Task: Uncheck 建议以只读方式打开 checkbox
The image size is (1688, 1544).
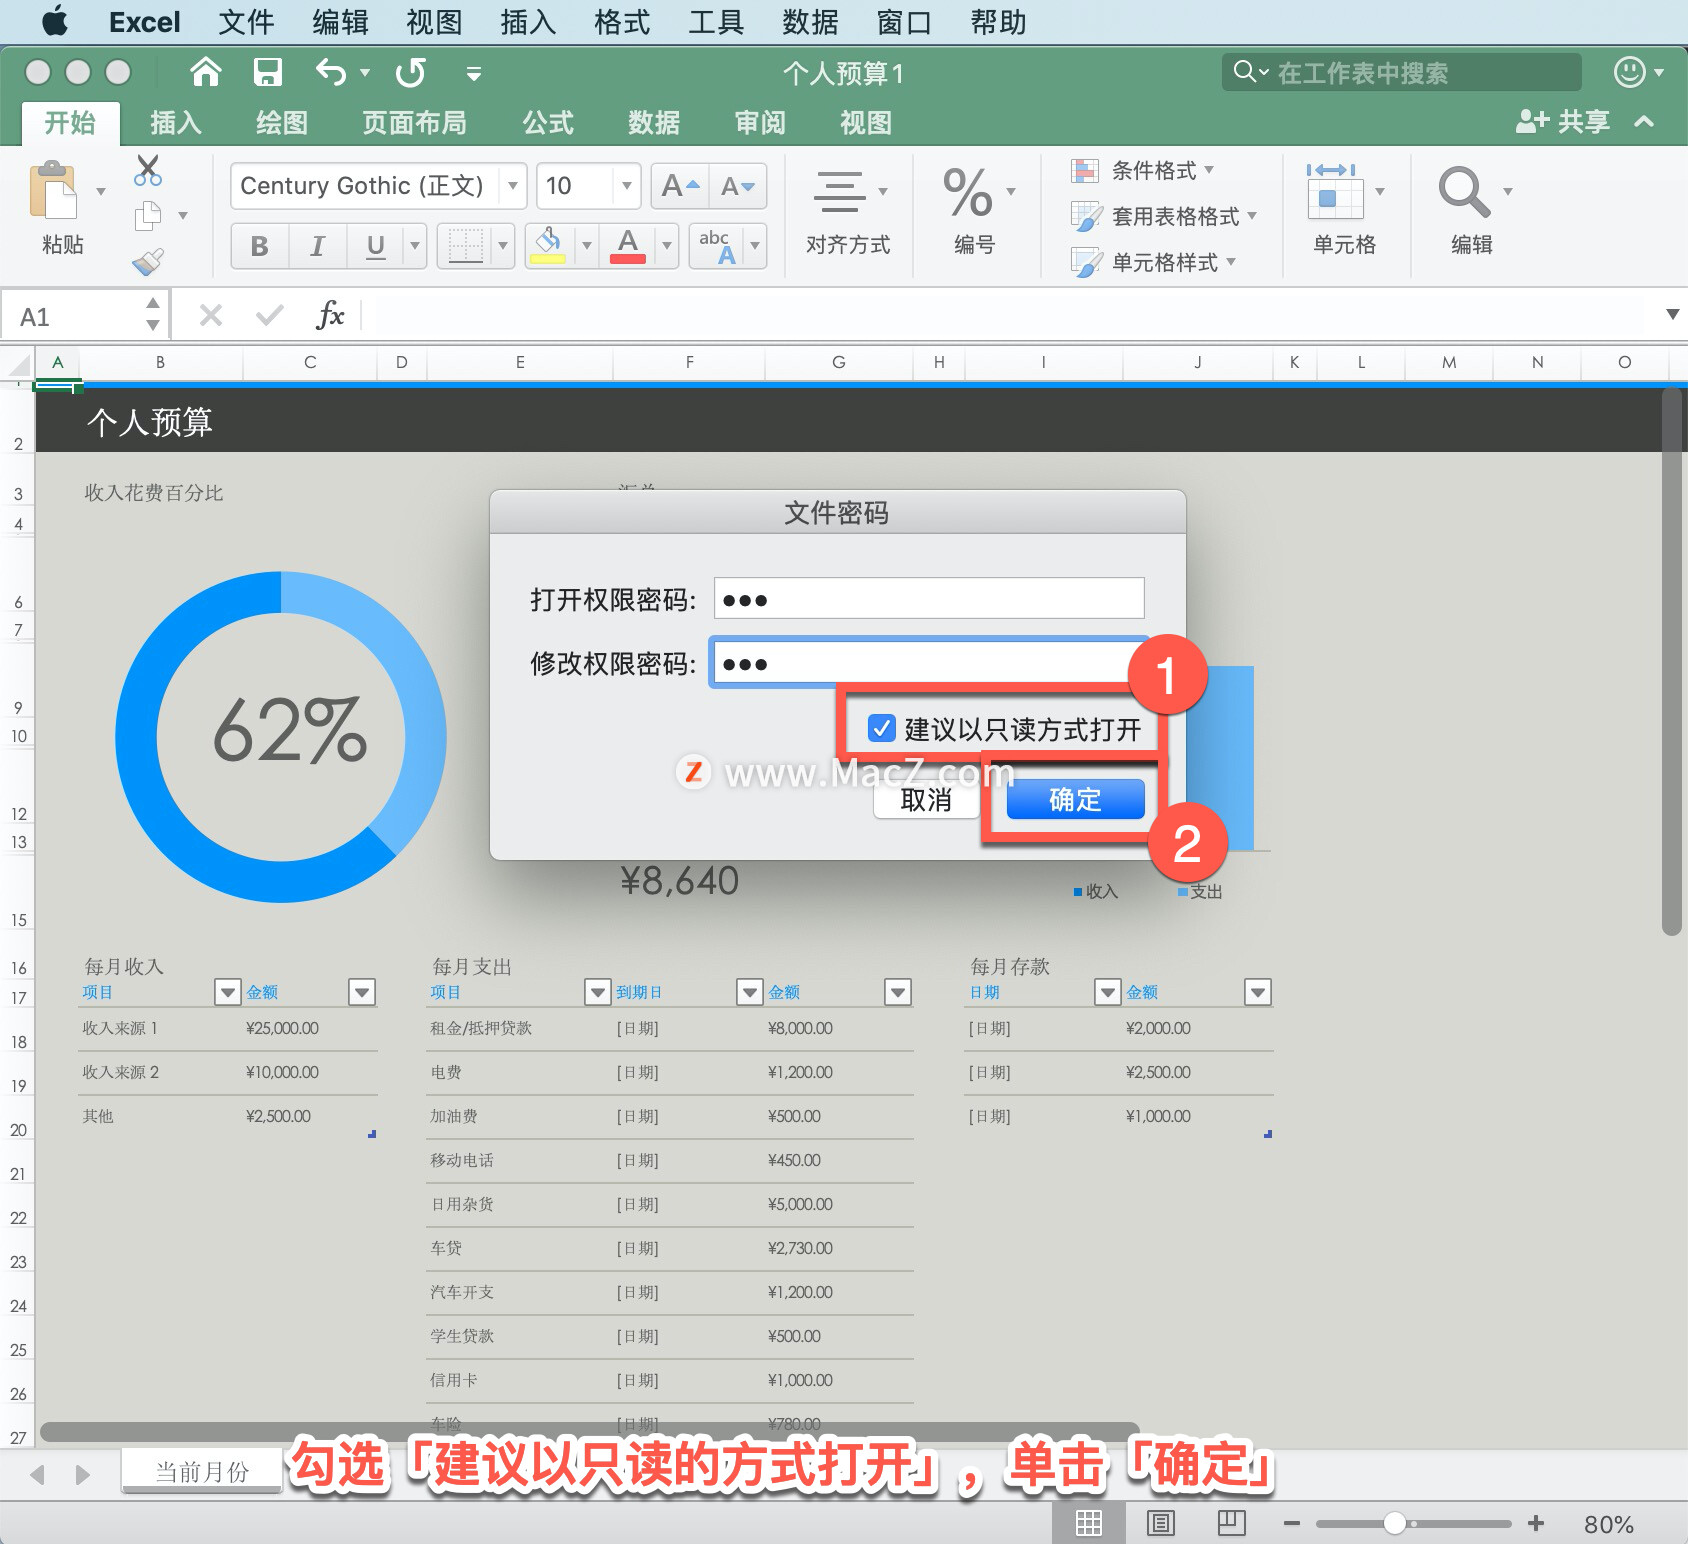Action: coord(881,728)
